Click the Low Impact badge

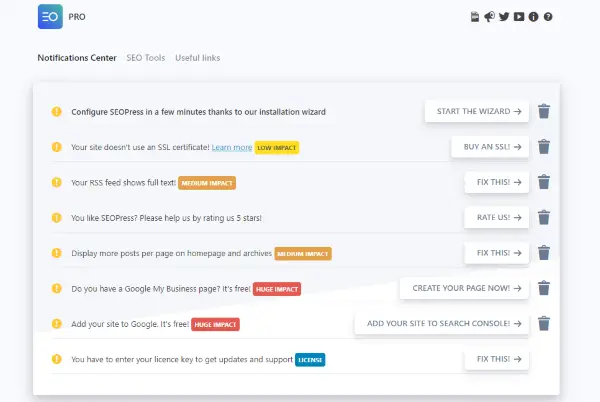pos(277,148)
